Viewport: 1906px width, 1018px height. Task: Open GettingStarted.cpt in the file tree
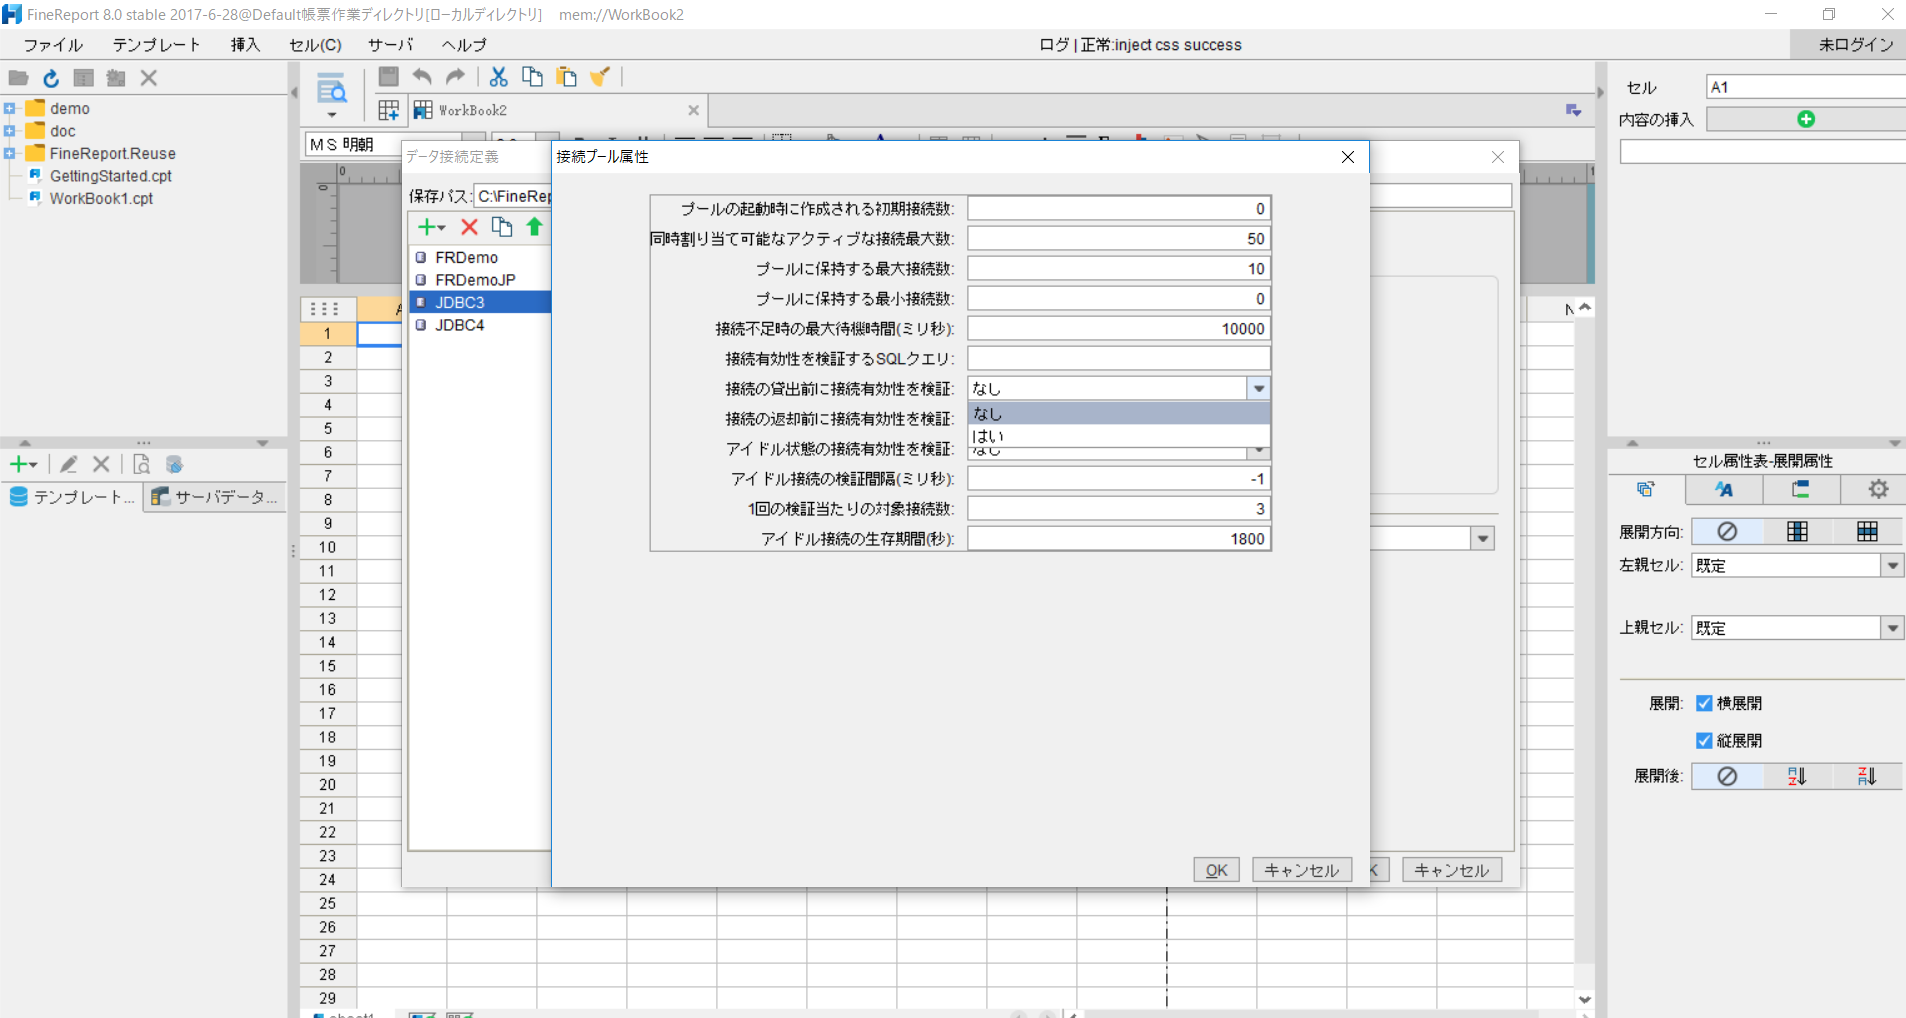111,176
